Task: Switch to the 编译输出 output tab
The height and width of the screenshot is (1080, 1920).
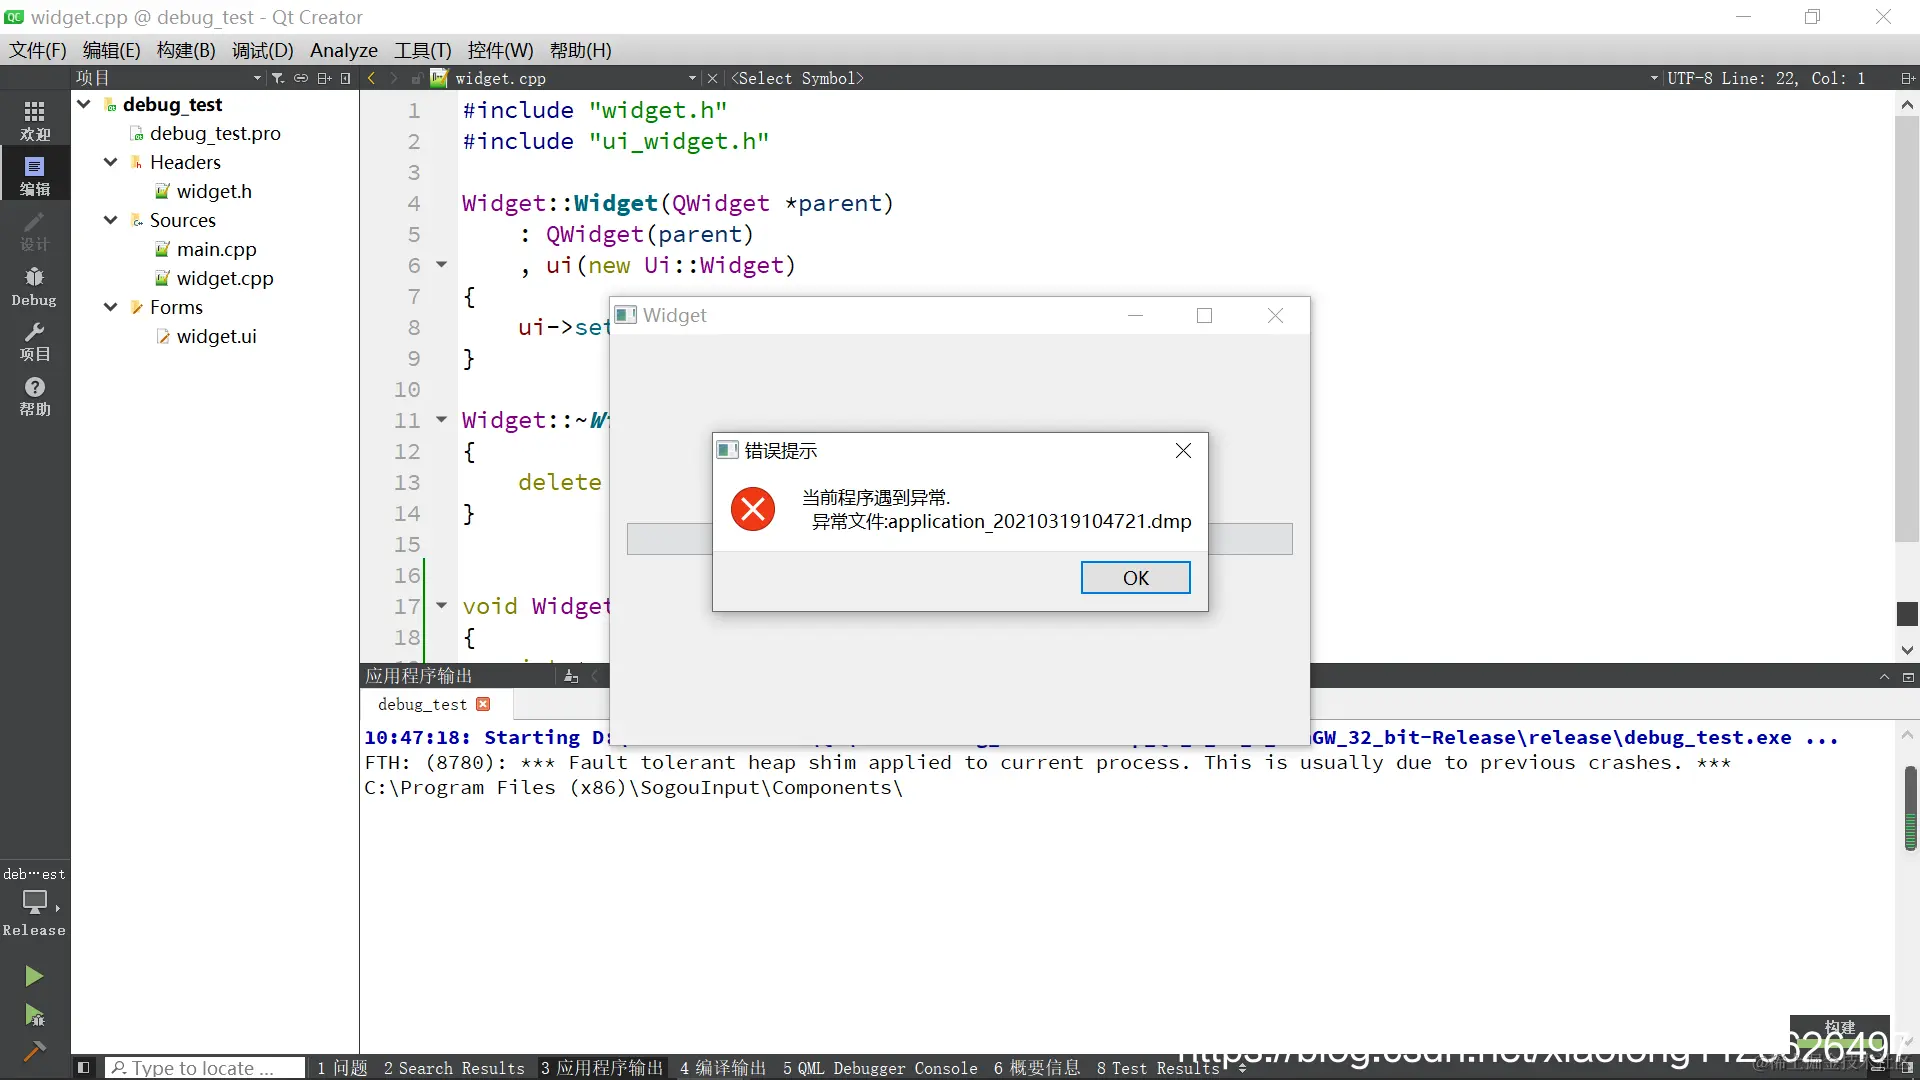Action: pos(722,1068)
